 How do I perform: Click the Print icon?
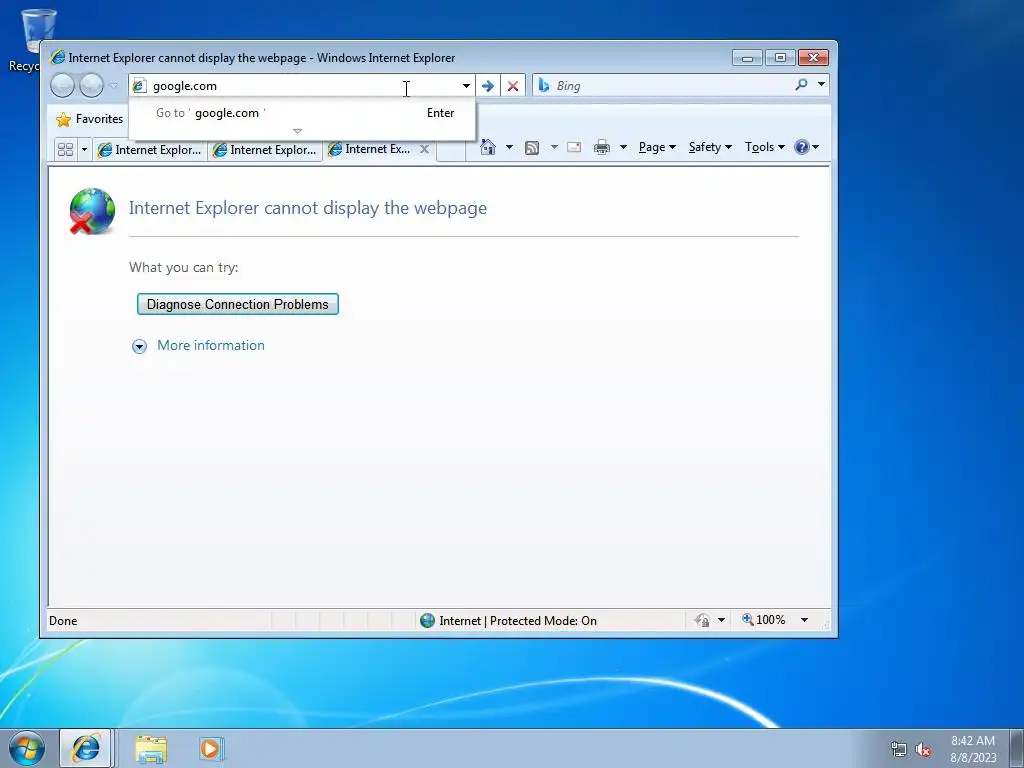coord(602,147)
